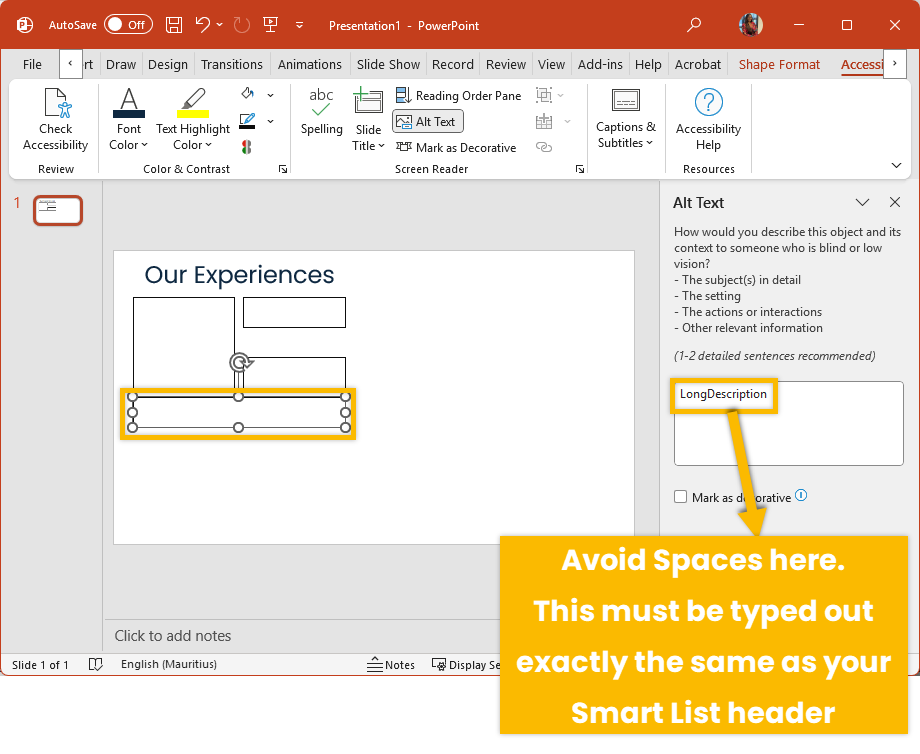Open the Captions & Subtitles dropdown

tap(626, 120)
